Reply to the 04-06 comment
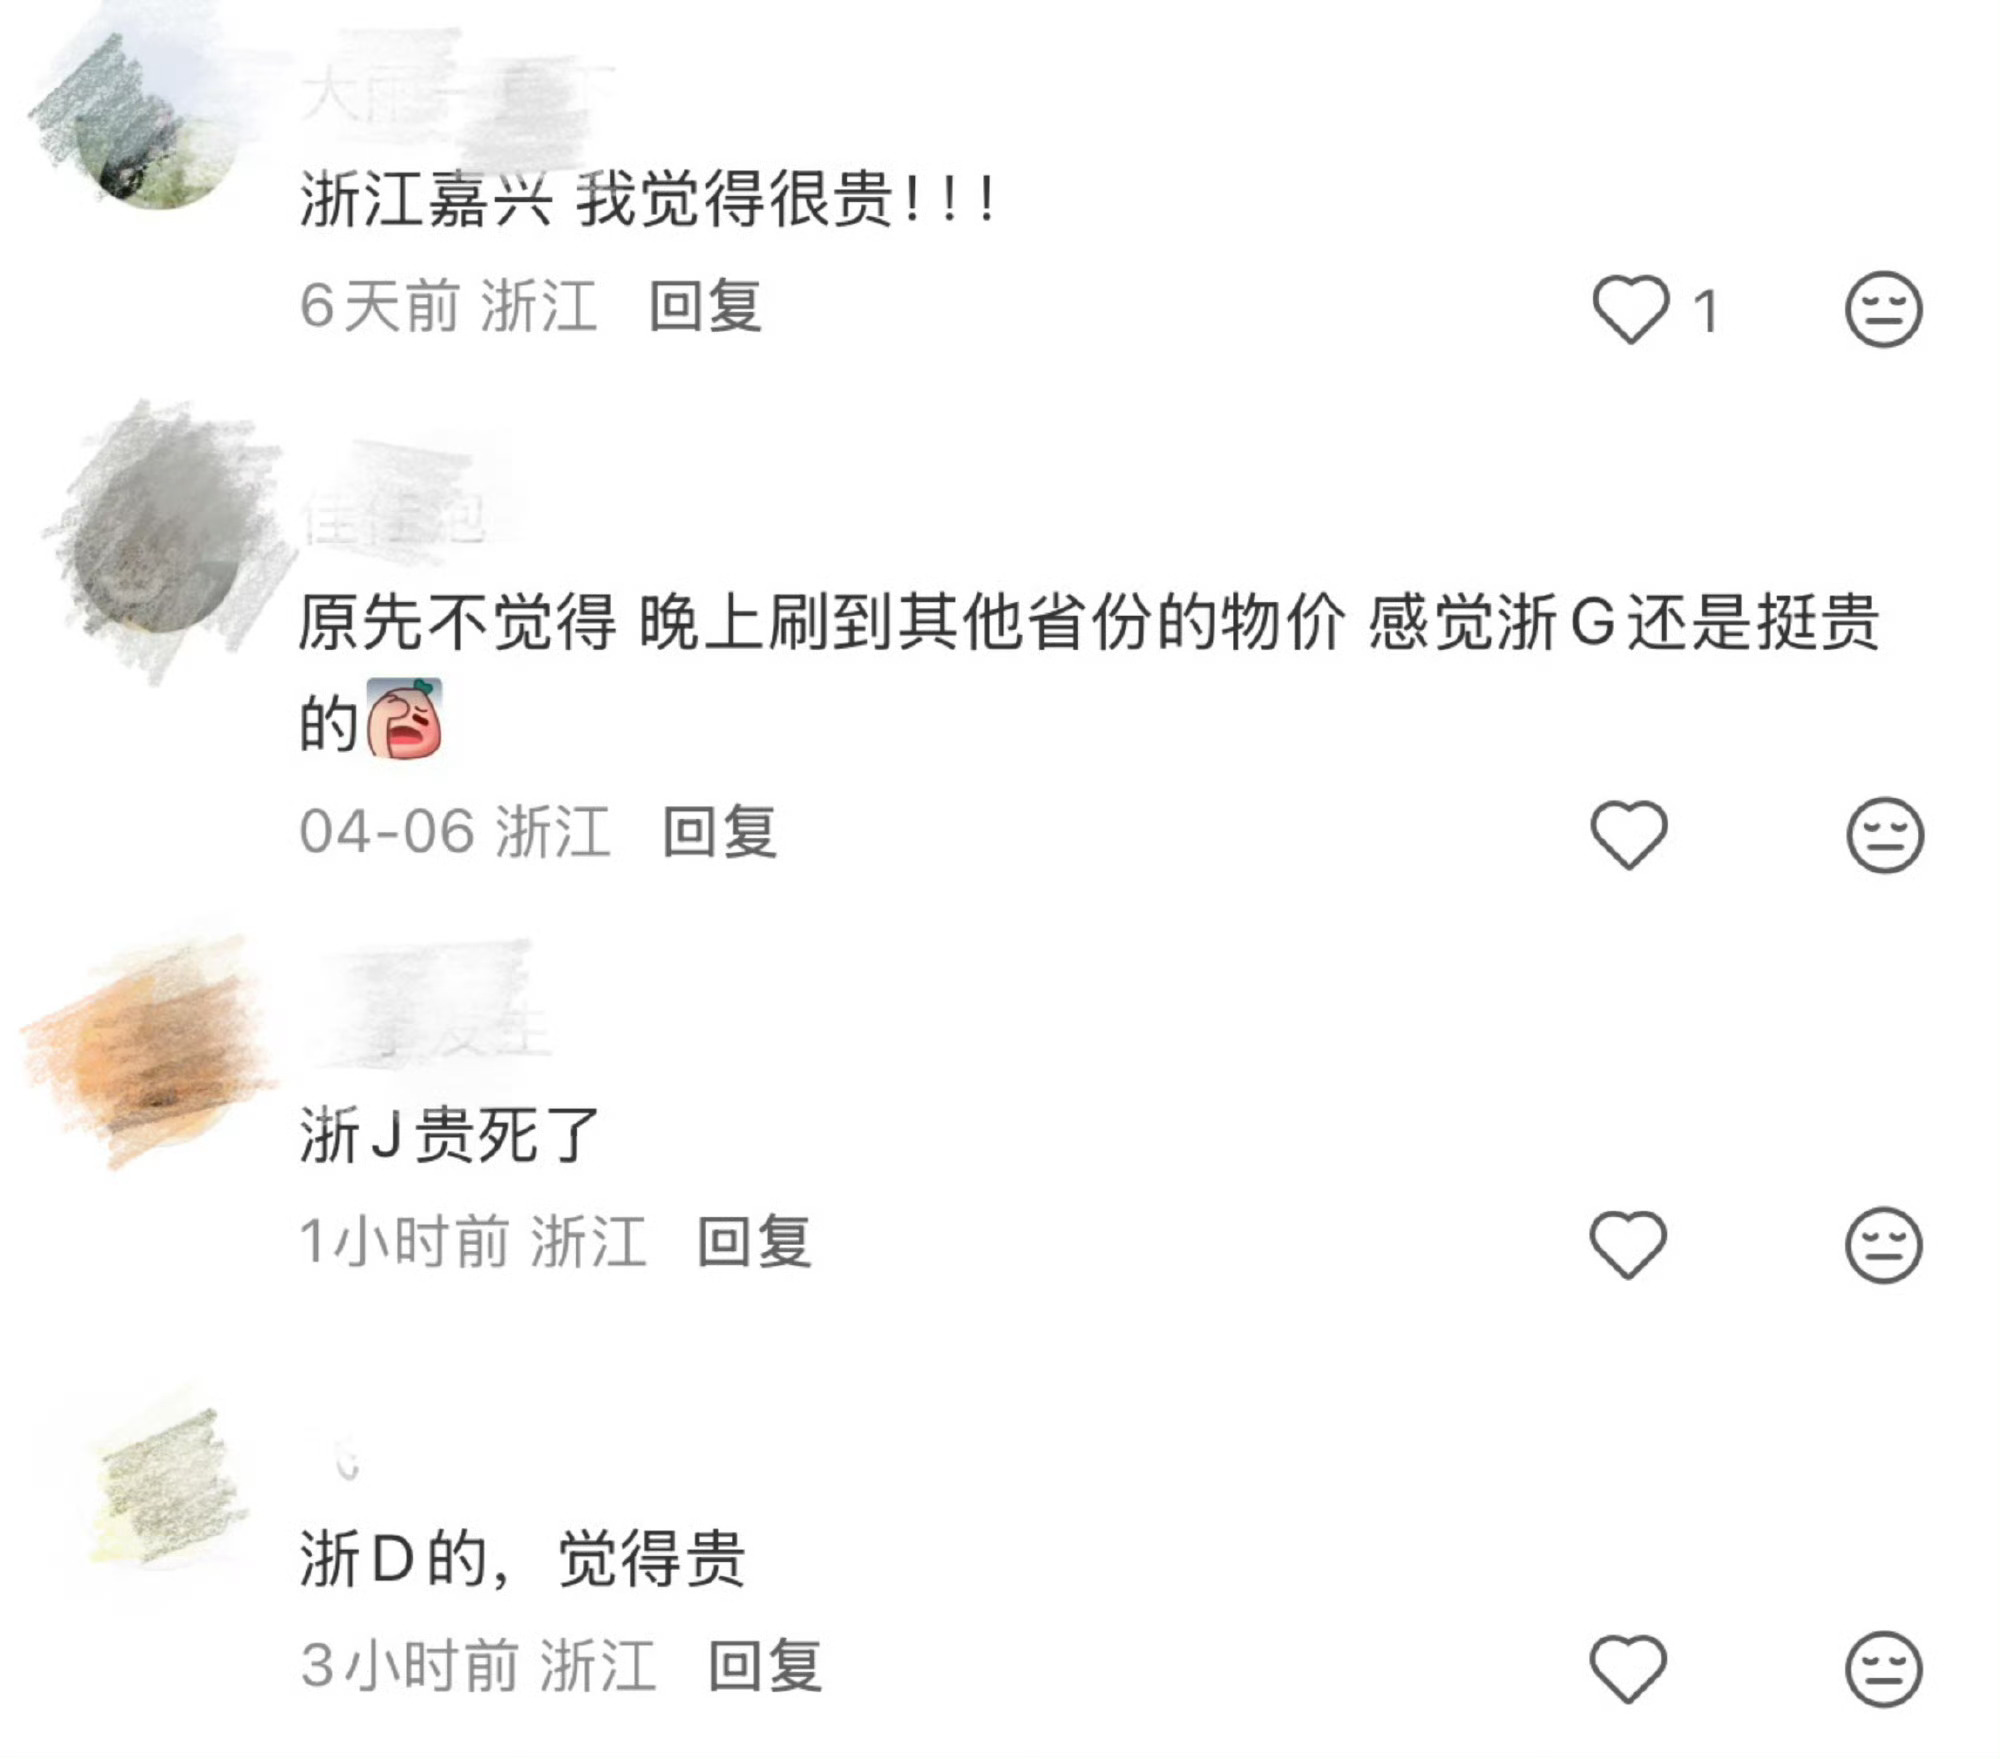2000x1759 pixels. click(x=720, y=831)
